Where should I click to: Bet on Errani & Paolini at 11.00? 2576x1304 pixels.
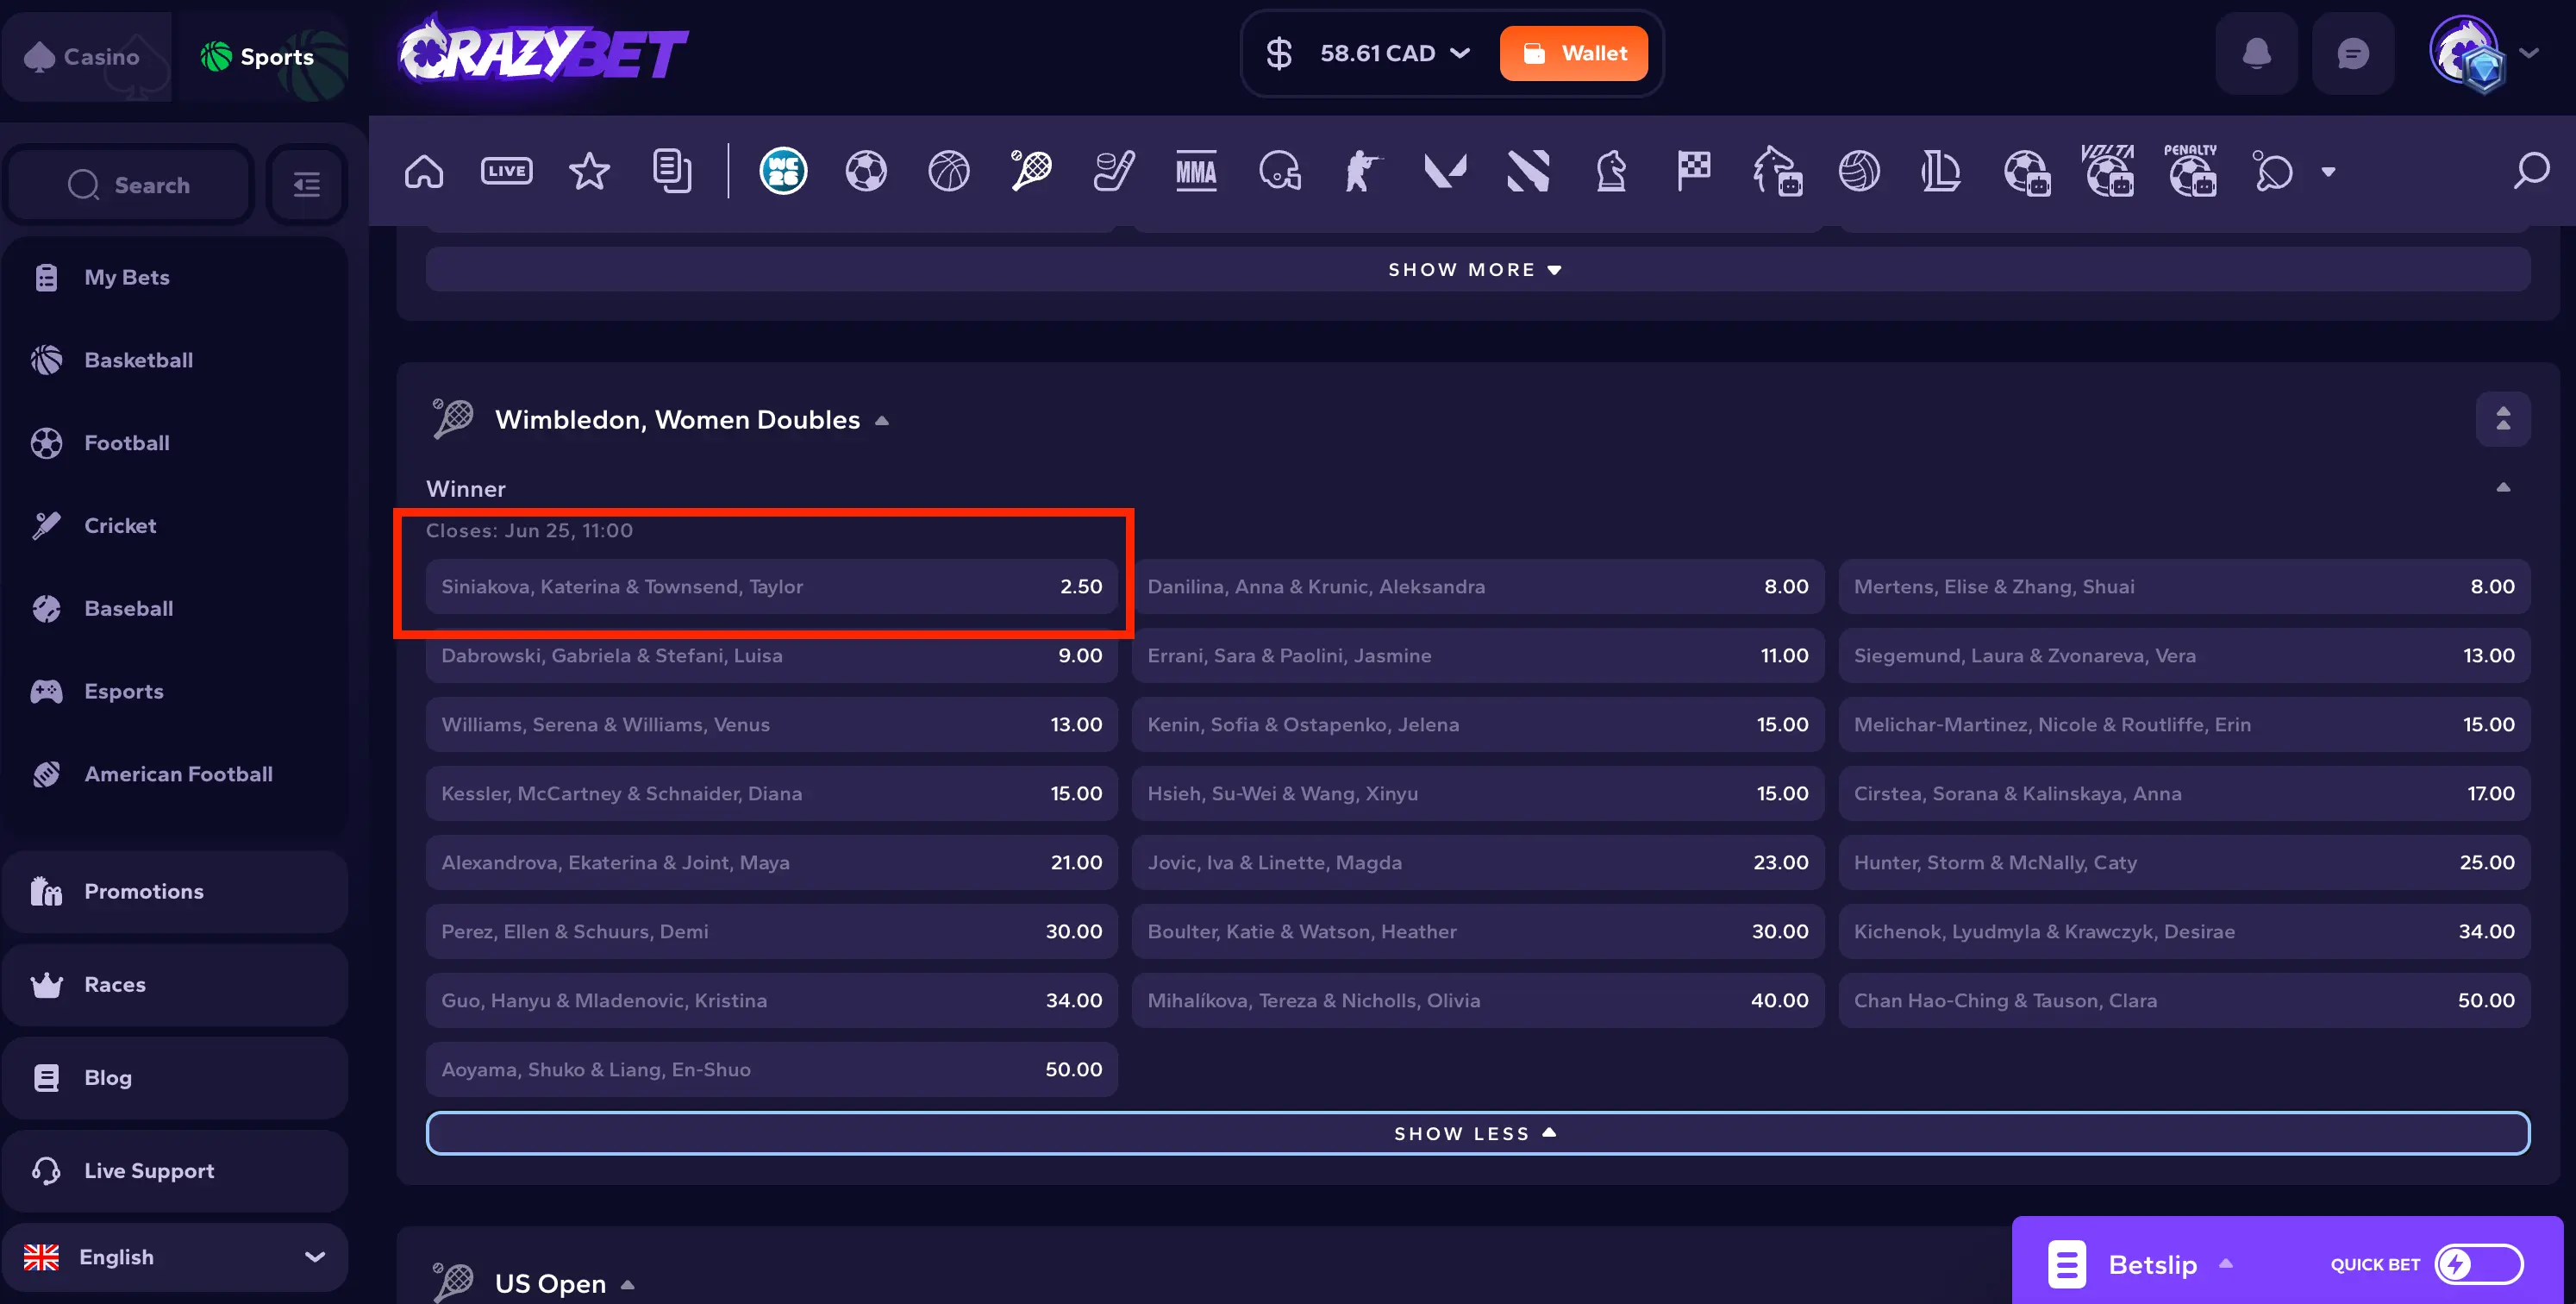click(1477, 655)
